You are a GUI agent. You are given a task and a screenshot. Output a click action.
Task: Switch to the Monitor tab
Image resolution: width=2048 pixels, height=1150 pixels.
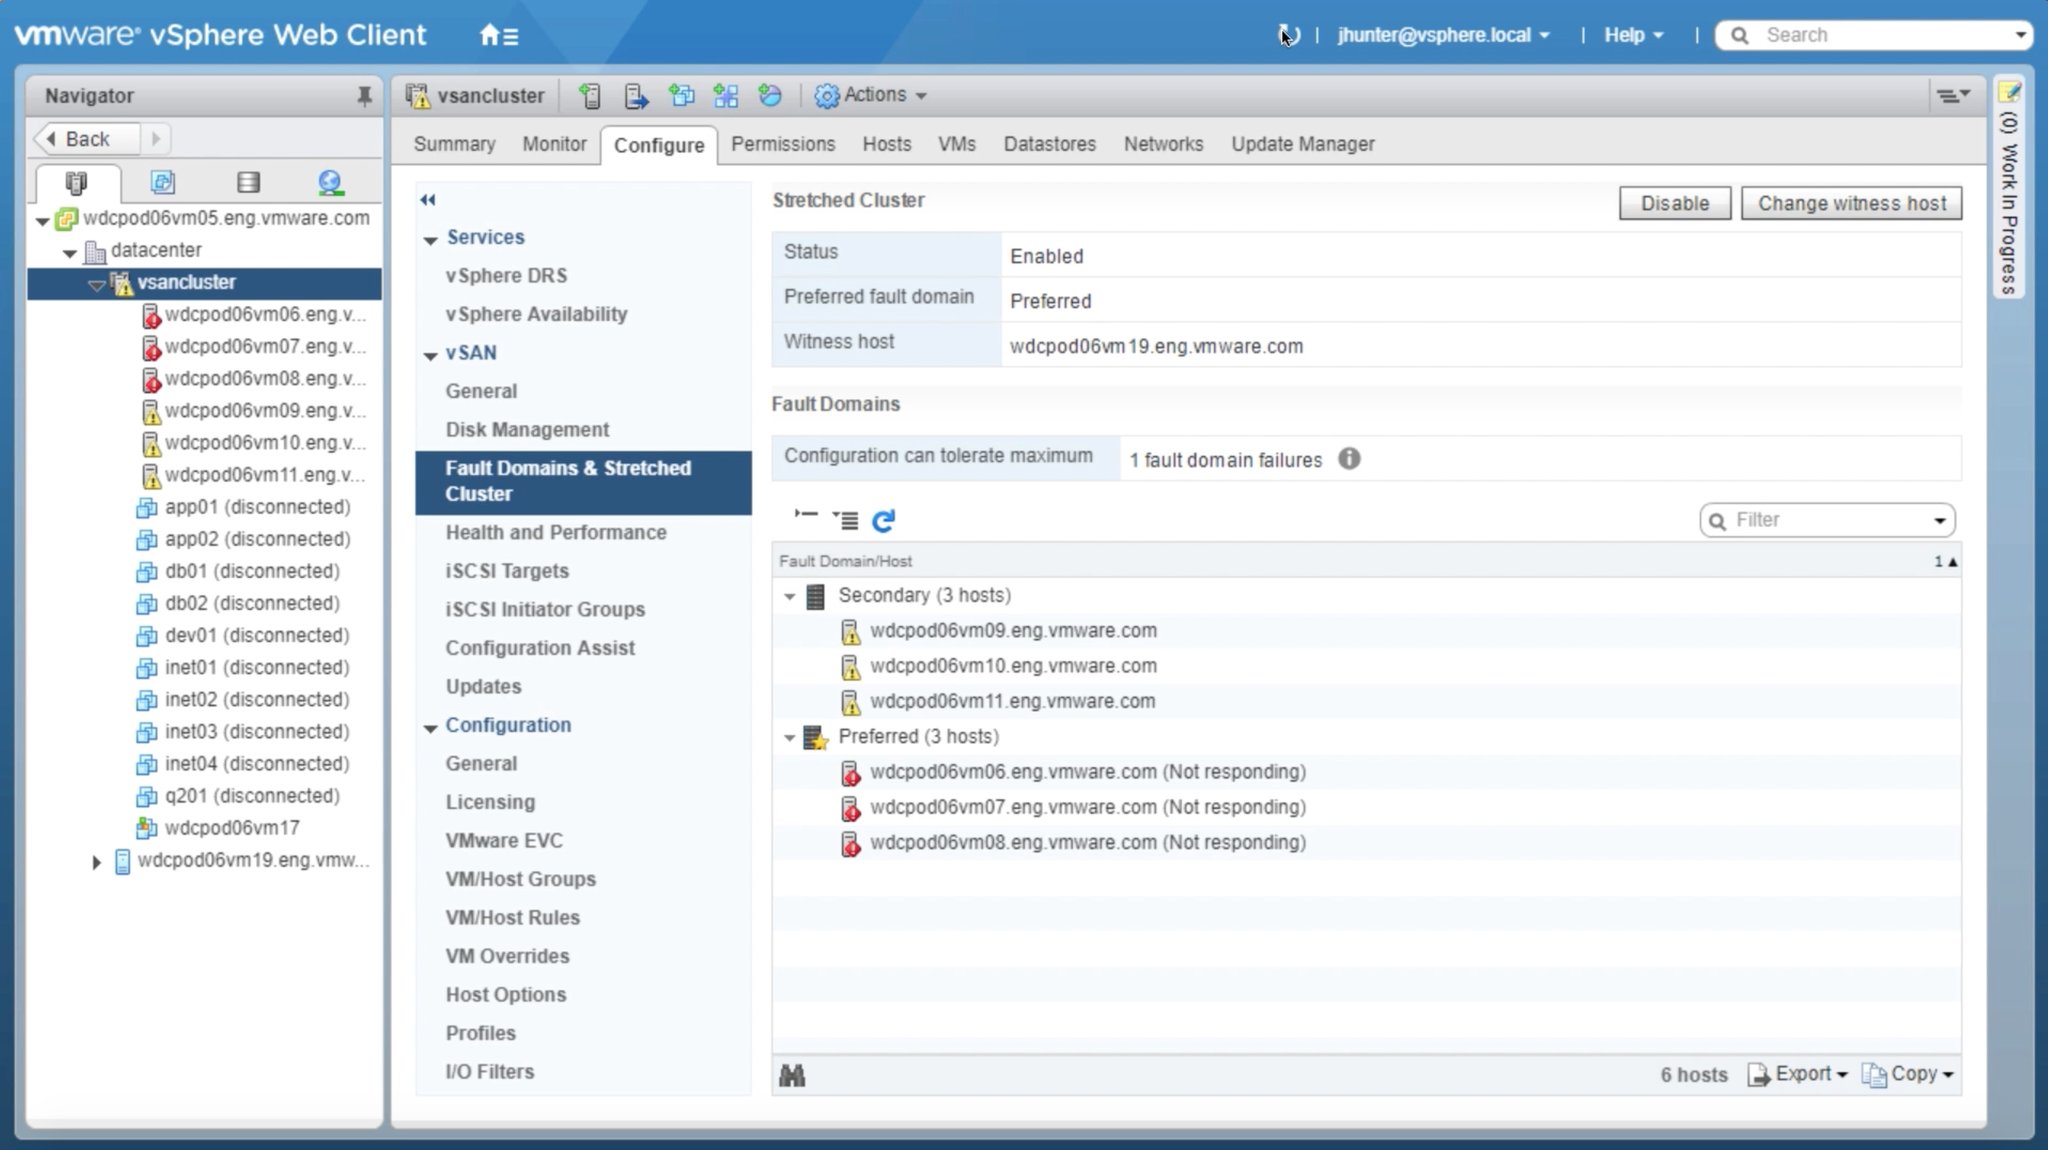click(x=554, y=144)
